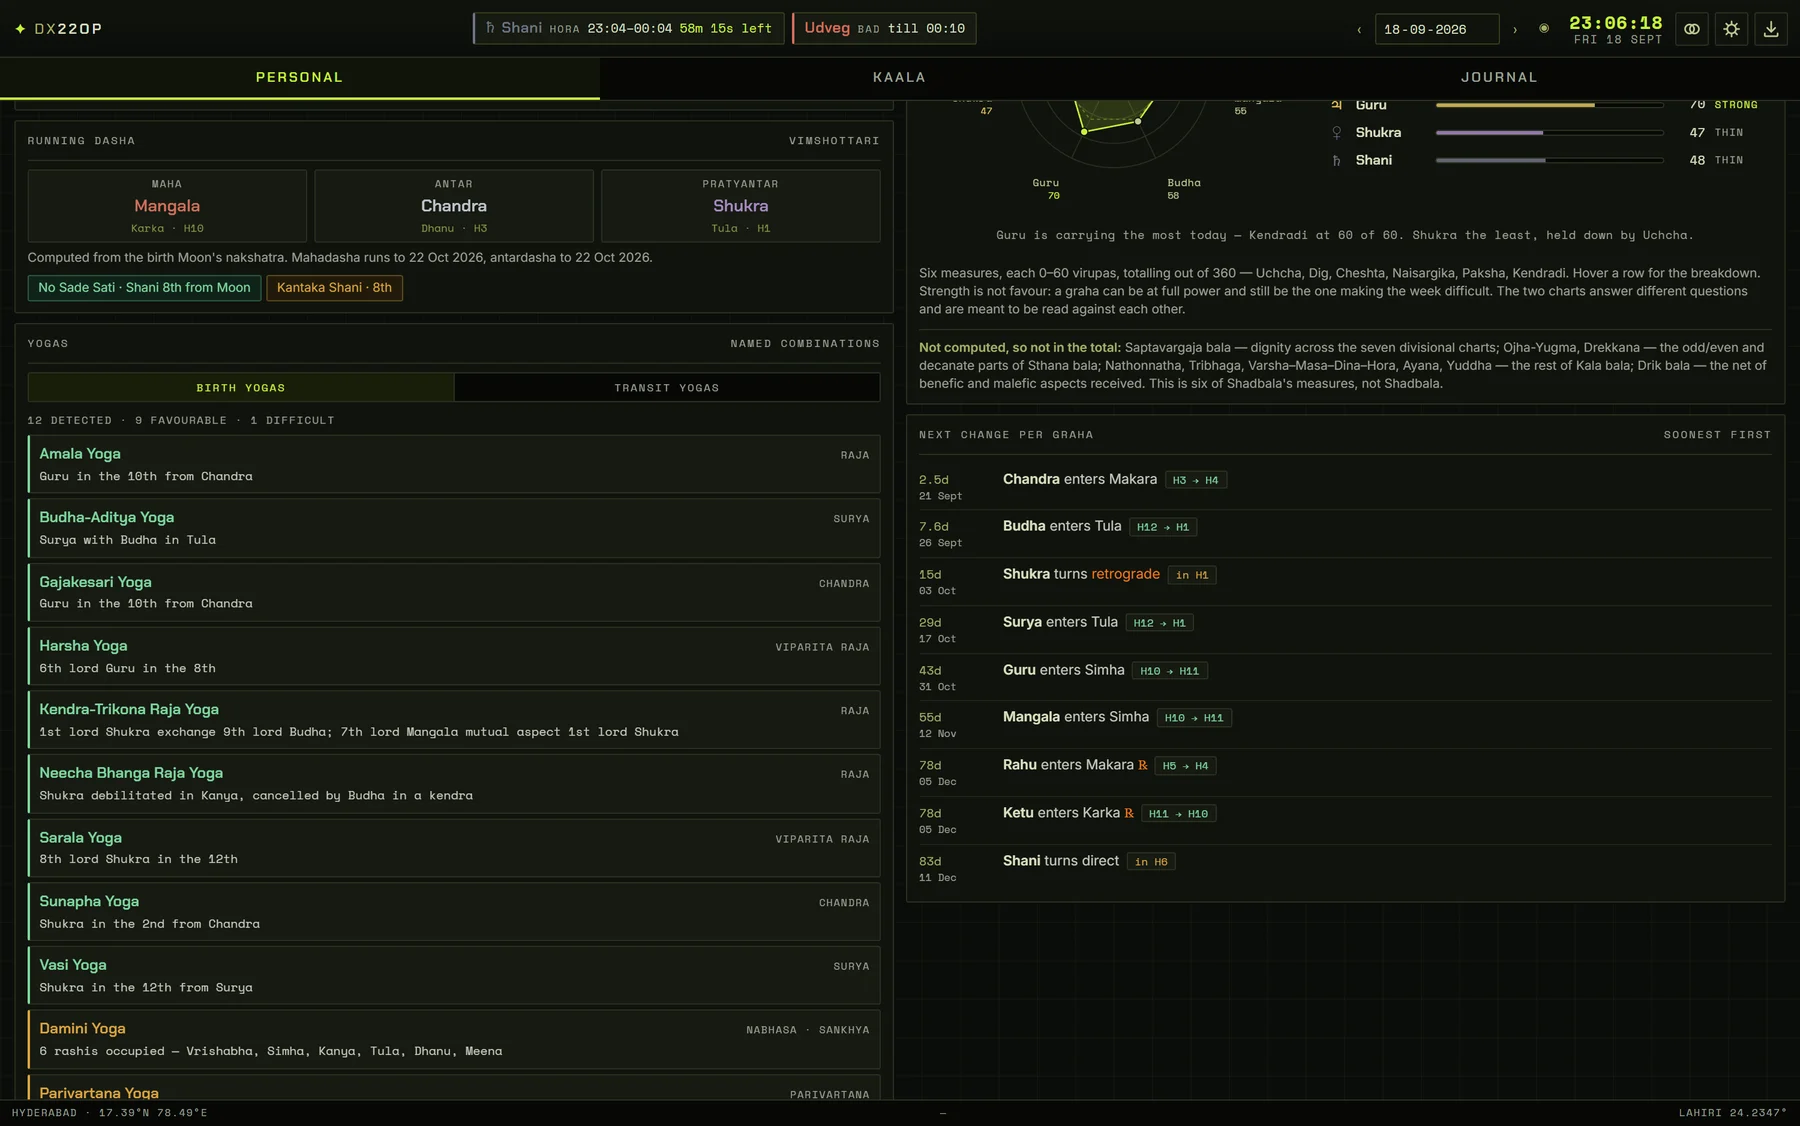Viewport: 1800px width, 1126px height.
Task: Click the 'Vimshottari' label in Running Dasha
Action: click(834, 142)
